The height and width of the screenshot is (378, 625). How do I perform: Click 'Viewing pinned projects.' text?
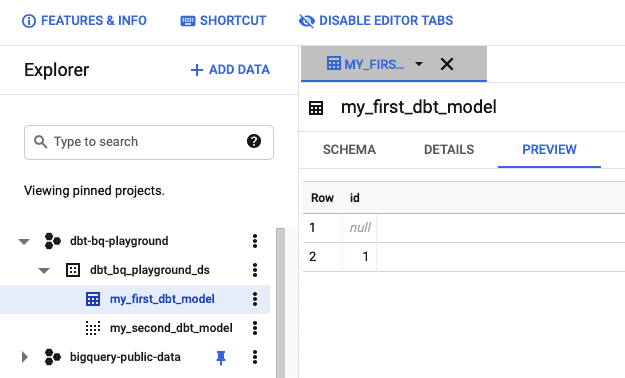coord(94,191)
